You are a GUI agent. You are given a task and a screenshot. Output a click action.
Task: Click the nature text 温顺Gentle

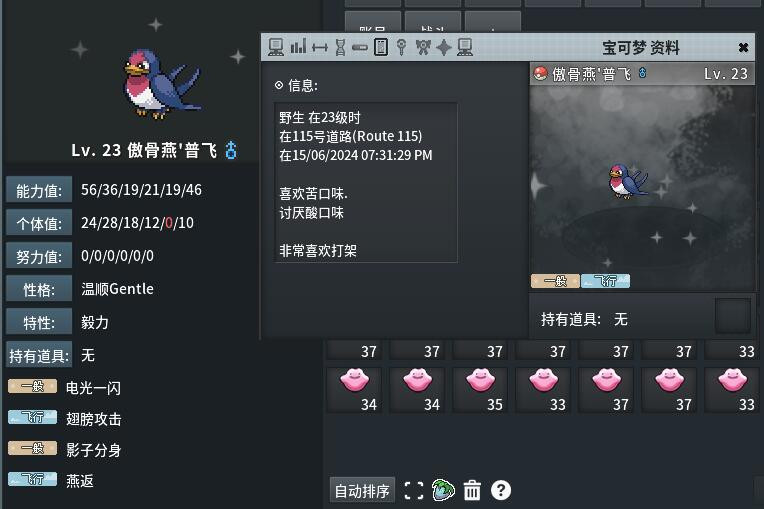(117, 289)
